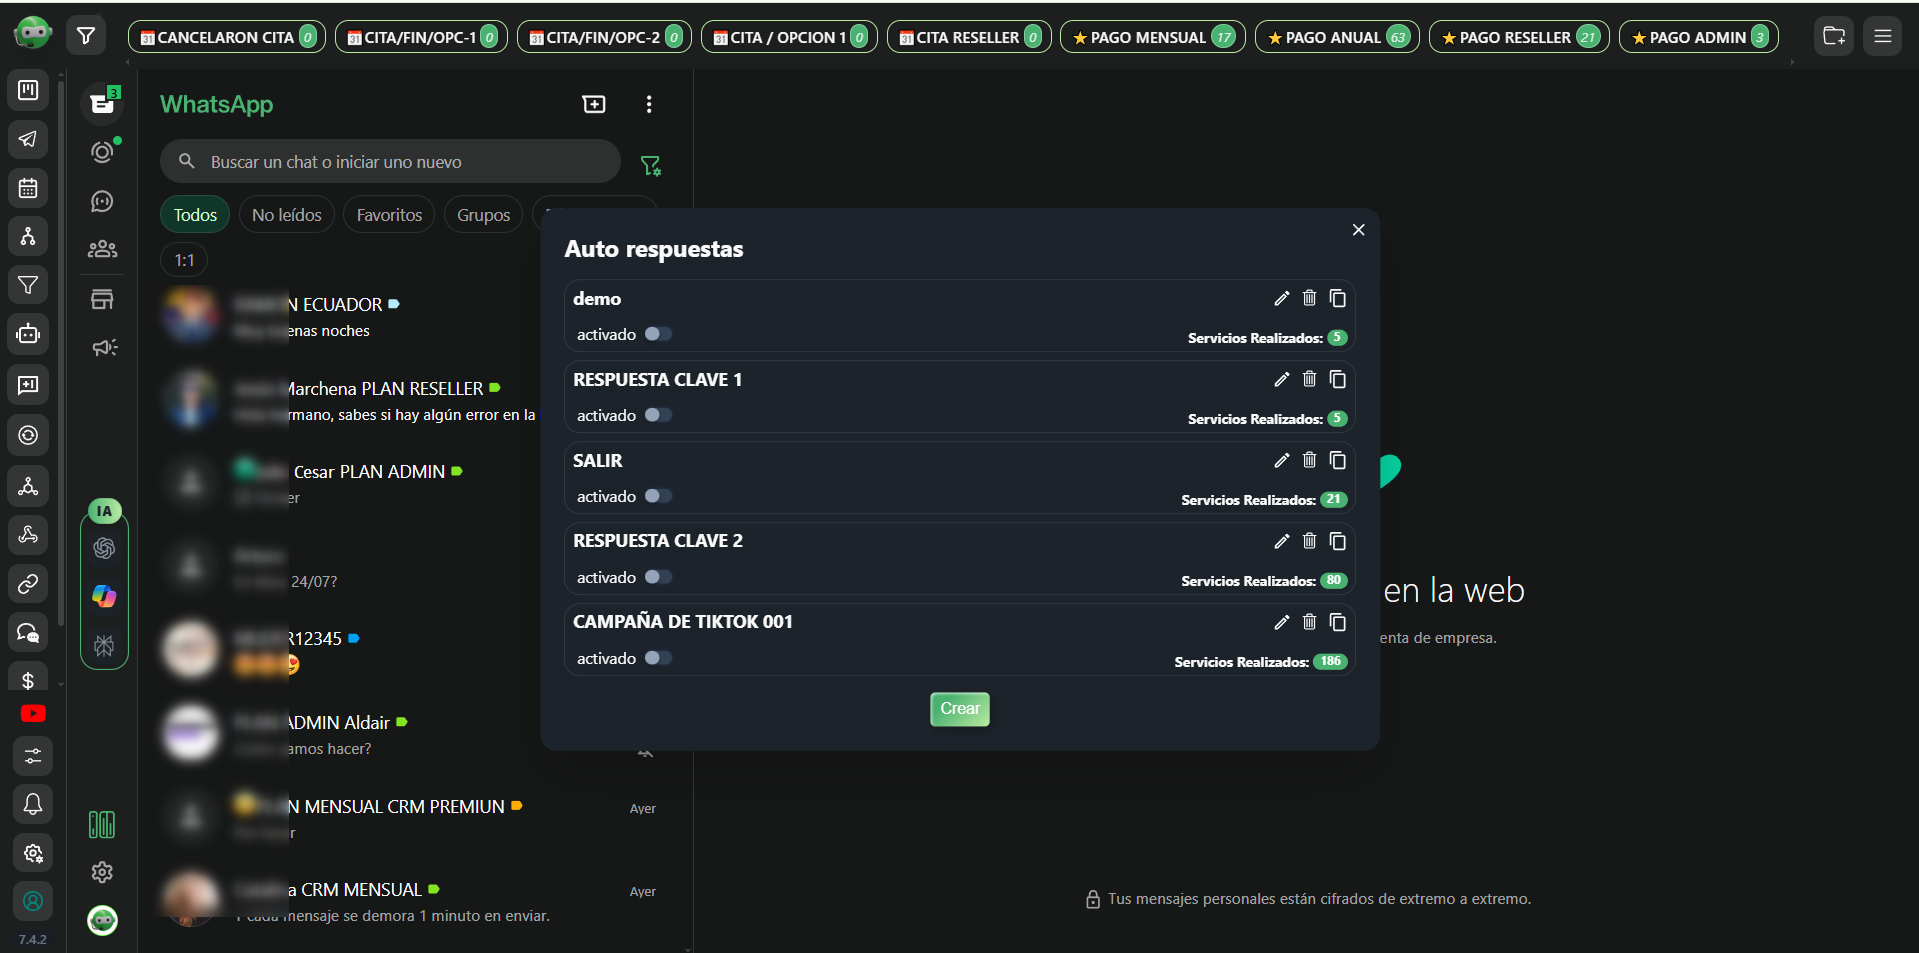Image resolution: width=1919 pixels, height=953 pixels.
Task: Edit the demo auto response with the pencil icon
Action: click(1281, 298)
